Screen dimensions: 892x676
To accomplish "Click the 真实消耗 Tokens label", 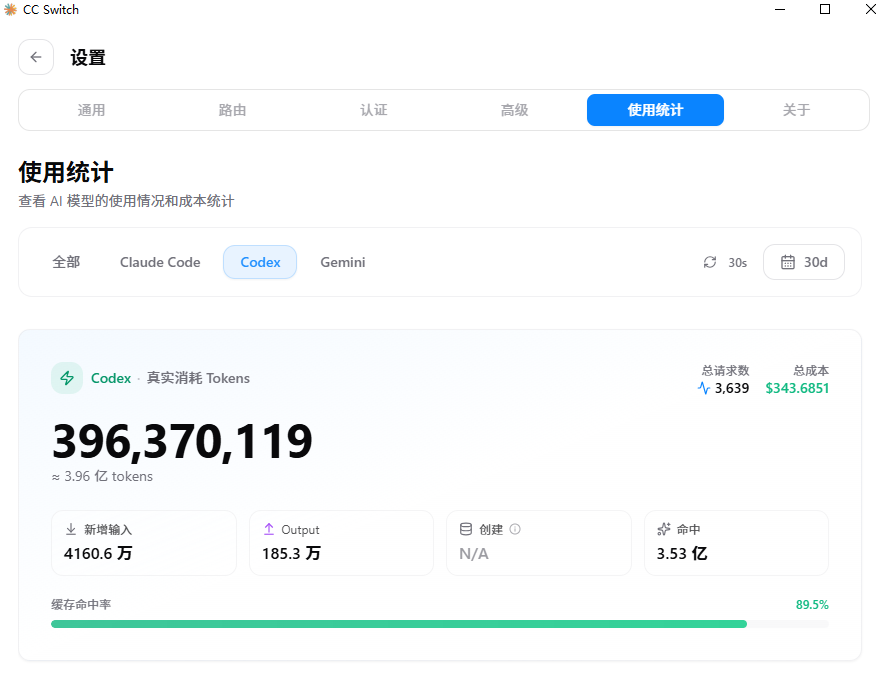I will pyautogui.click(x=198, y=378).
